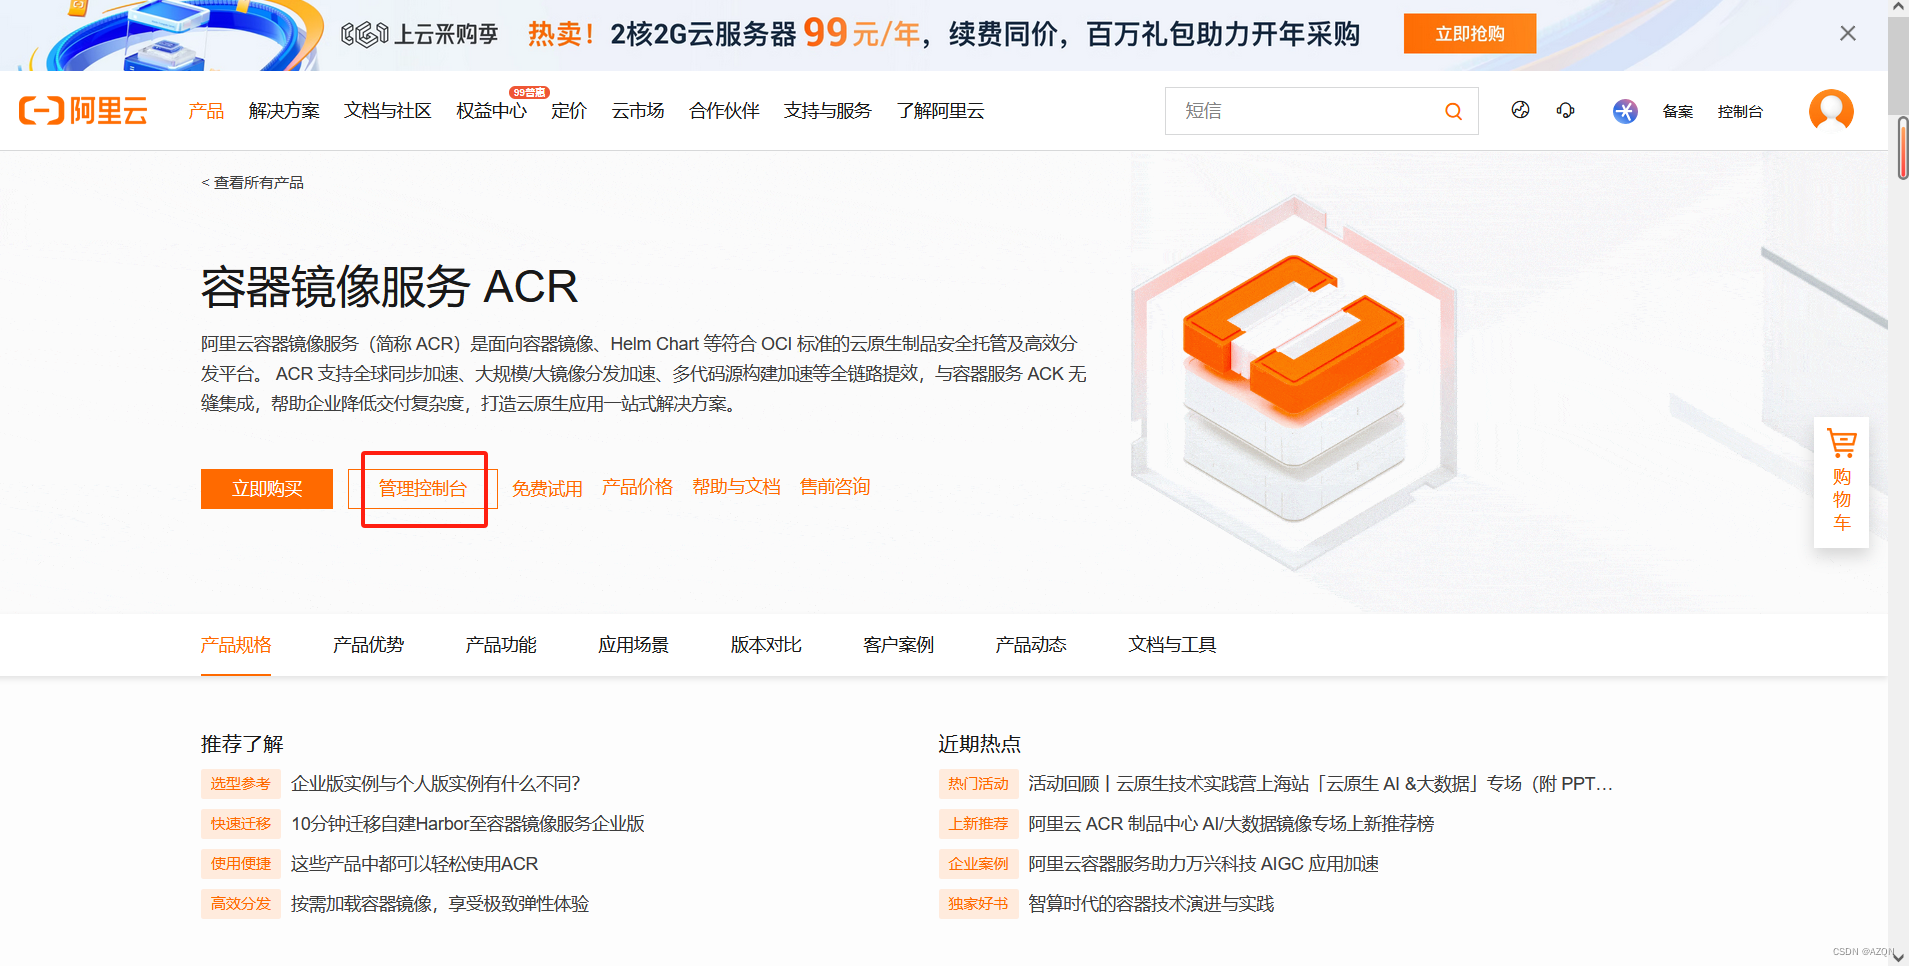Click the 上云采购季 banner logo
This screenshot has height=966, width=1909.
(419, 34)
